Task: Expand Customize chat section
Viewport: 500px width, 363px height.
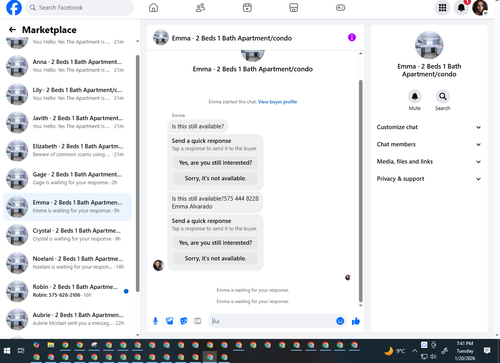Action: click(x=429, y=127)
